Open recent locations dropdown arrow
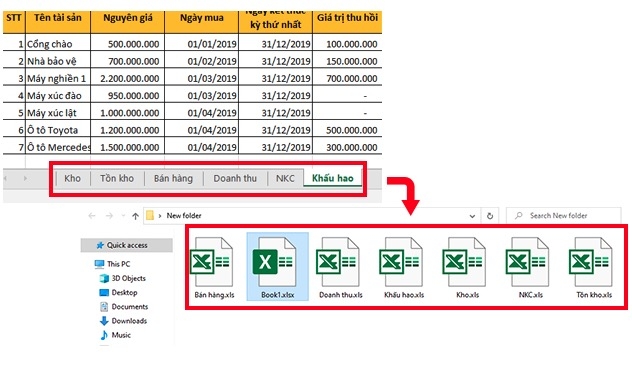Screen dimensions: 632x371 pyautogui.click(x=123, y=216)
